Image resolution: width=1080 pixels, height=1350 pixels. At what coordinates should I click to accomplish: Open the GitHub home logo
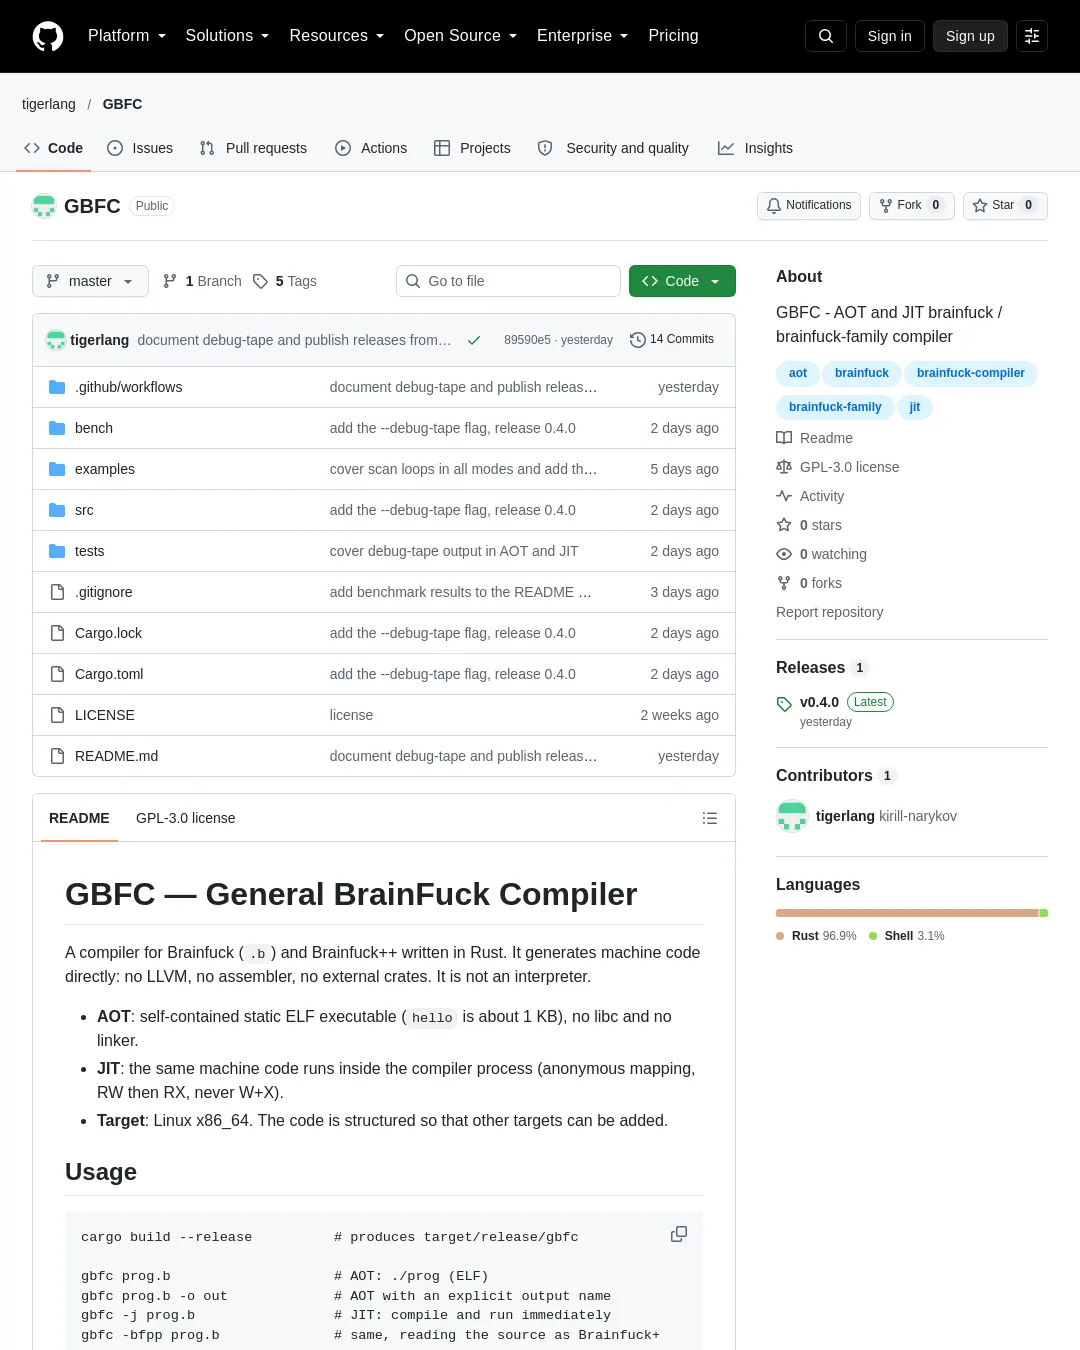click(48, 36)
